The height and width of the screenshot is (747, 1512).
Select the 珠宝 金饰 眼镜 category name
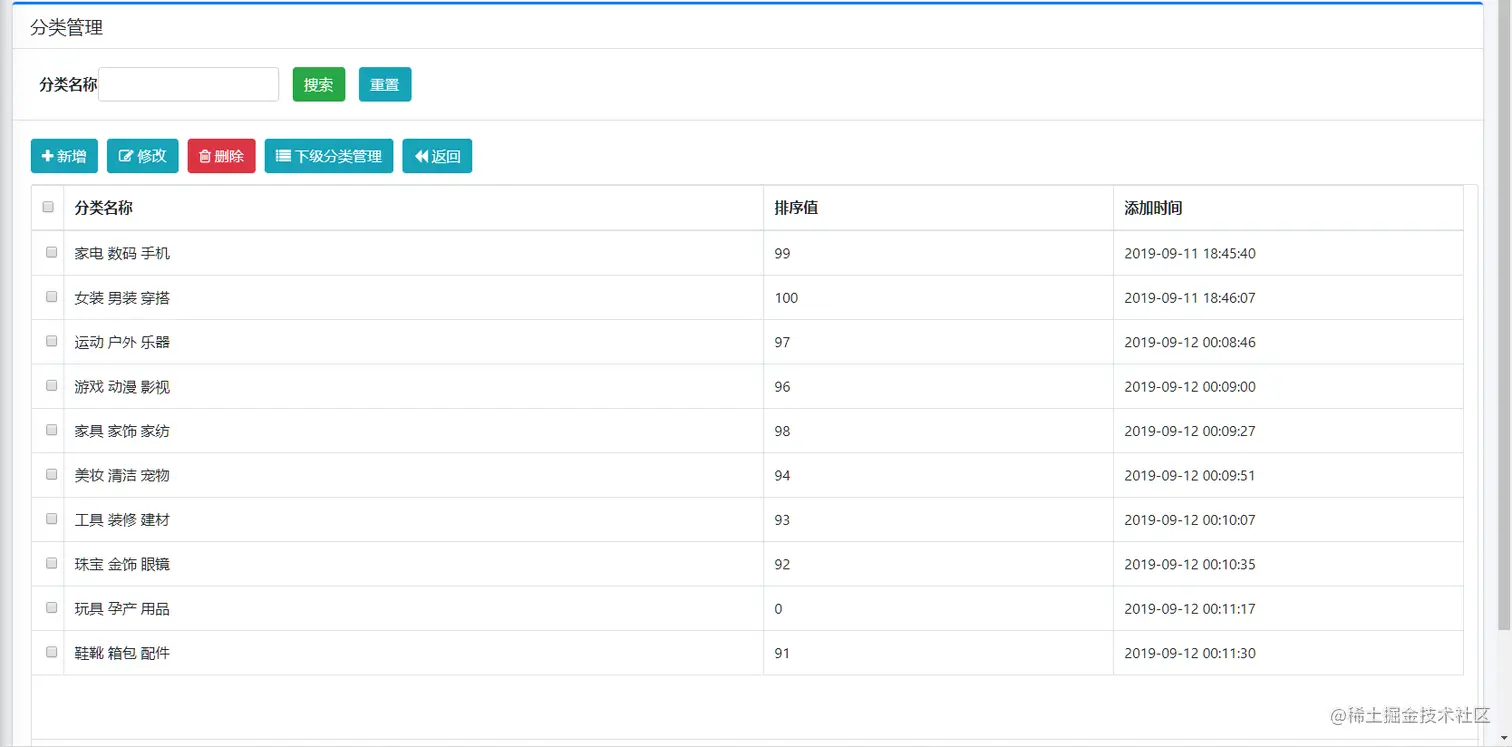[122, 564]
